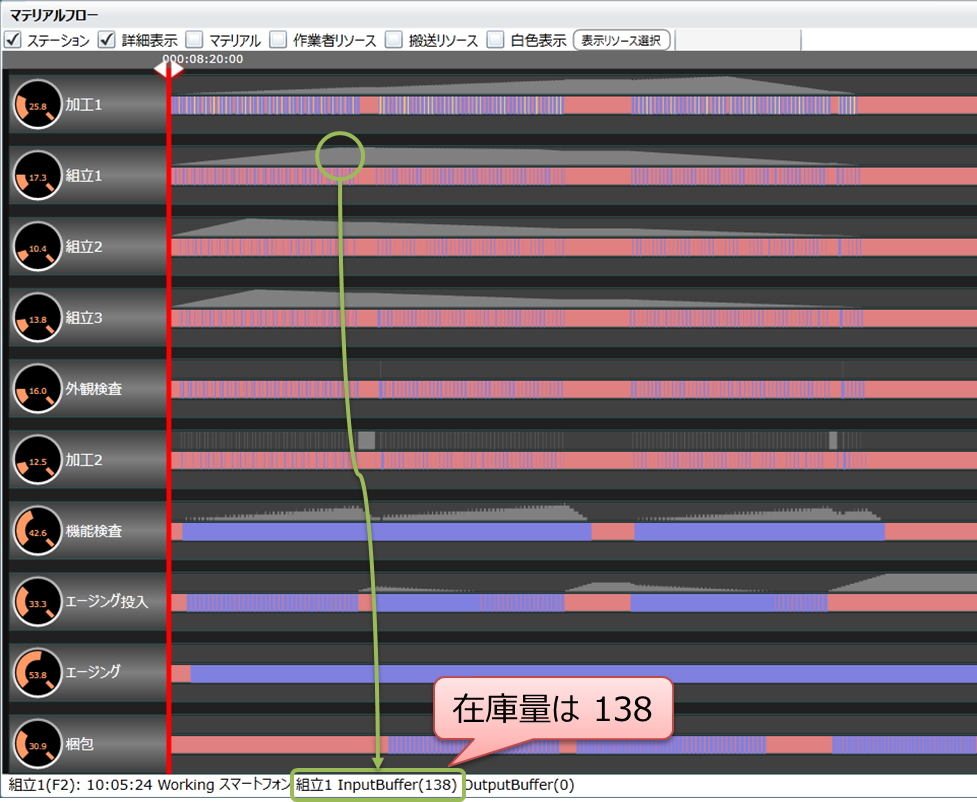
Task: Uncheck the 詳細表示 checkbox
Action: (x=107, y=40)
